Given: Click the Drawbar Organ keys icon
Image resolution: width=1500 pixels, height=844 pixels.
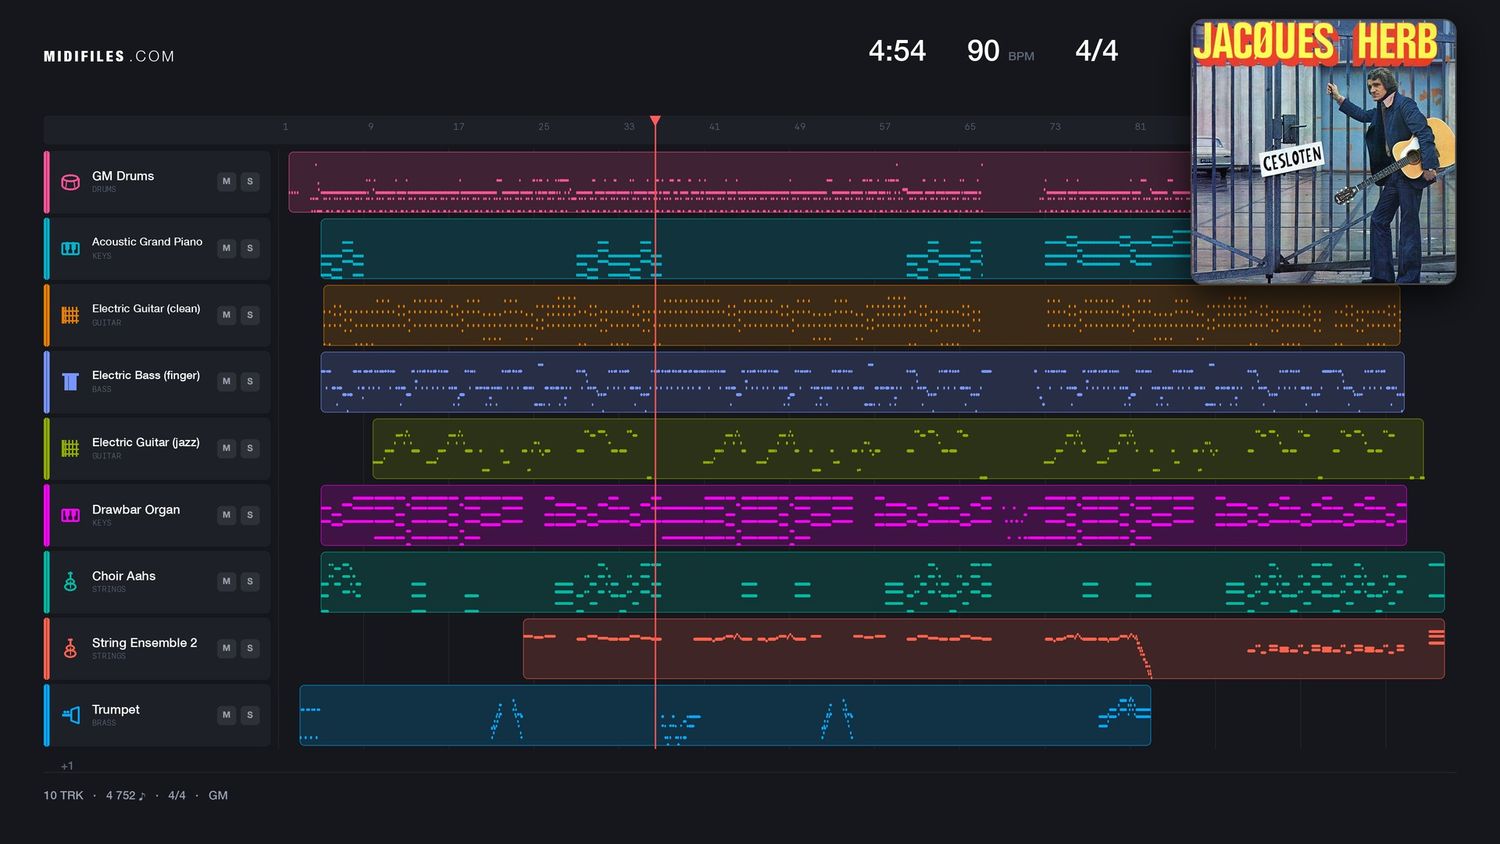Looking at the screenshot, I should (x=70, y=515).
